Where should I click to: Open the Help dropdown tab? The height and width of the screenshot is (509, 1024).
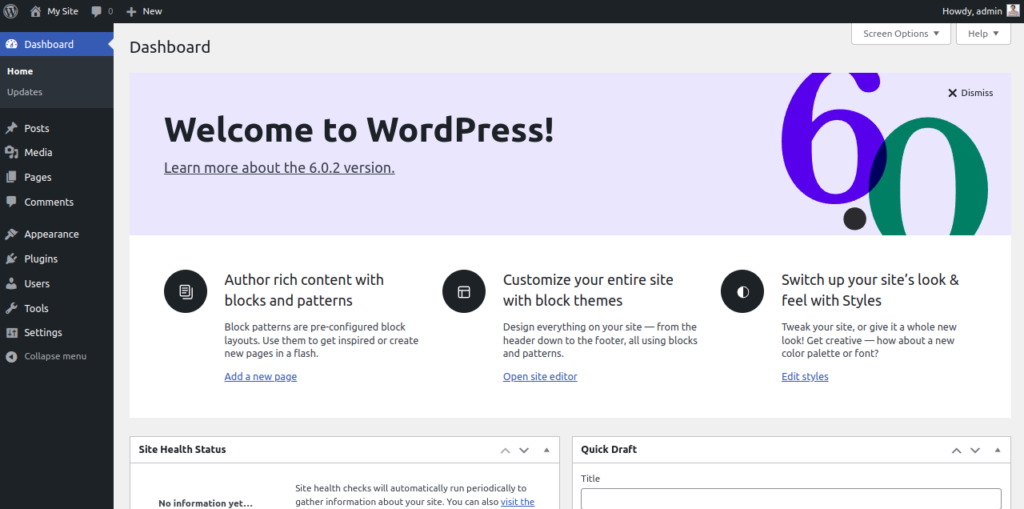983,33
